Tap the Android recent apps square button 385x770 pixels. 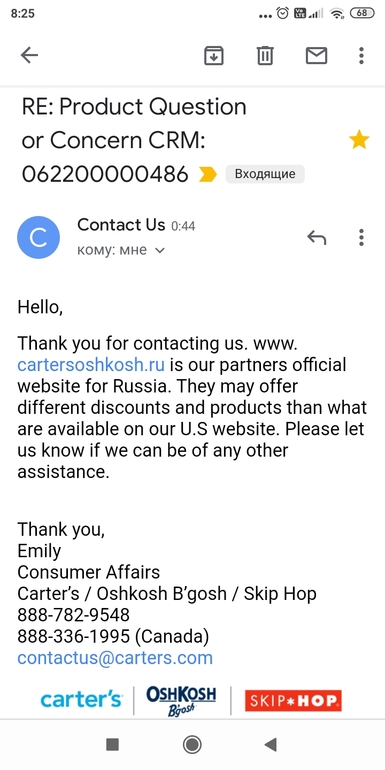click(x=112, y=744)
